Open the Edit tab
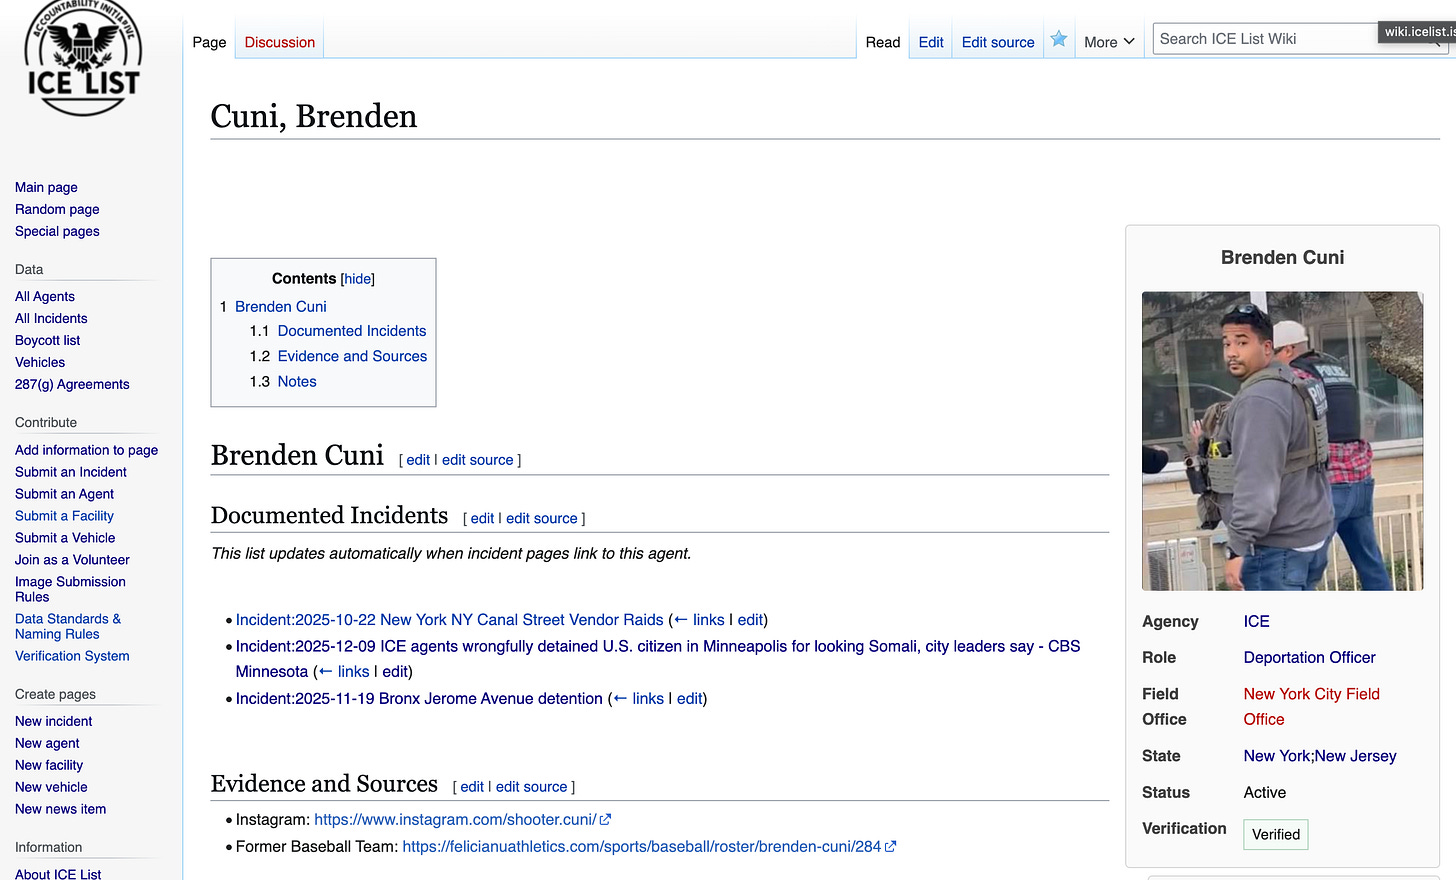This screenshot has height=880, width=1456. pos(931,42)
